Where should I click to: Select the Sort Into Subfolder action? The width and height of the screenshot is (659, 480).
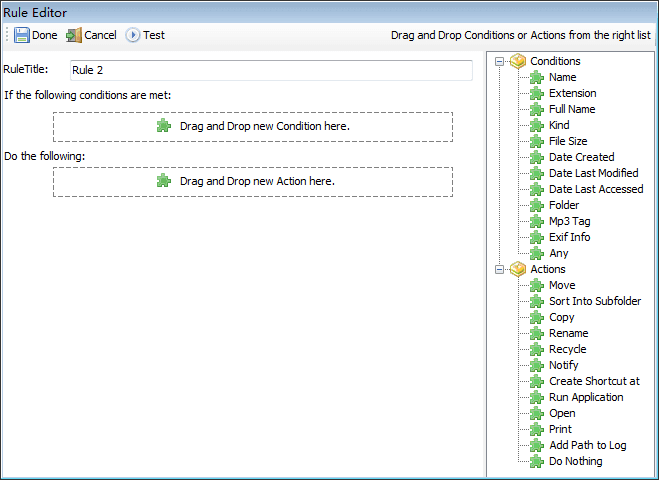[594, 301]
